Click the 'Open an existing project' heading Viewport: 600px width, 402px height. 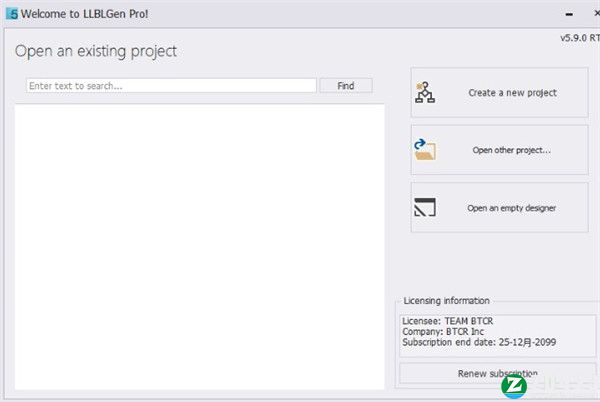96,51
